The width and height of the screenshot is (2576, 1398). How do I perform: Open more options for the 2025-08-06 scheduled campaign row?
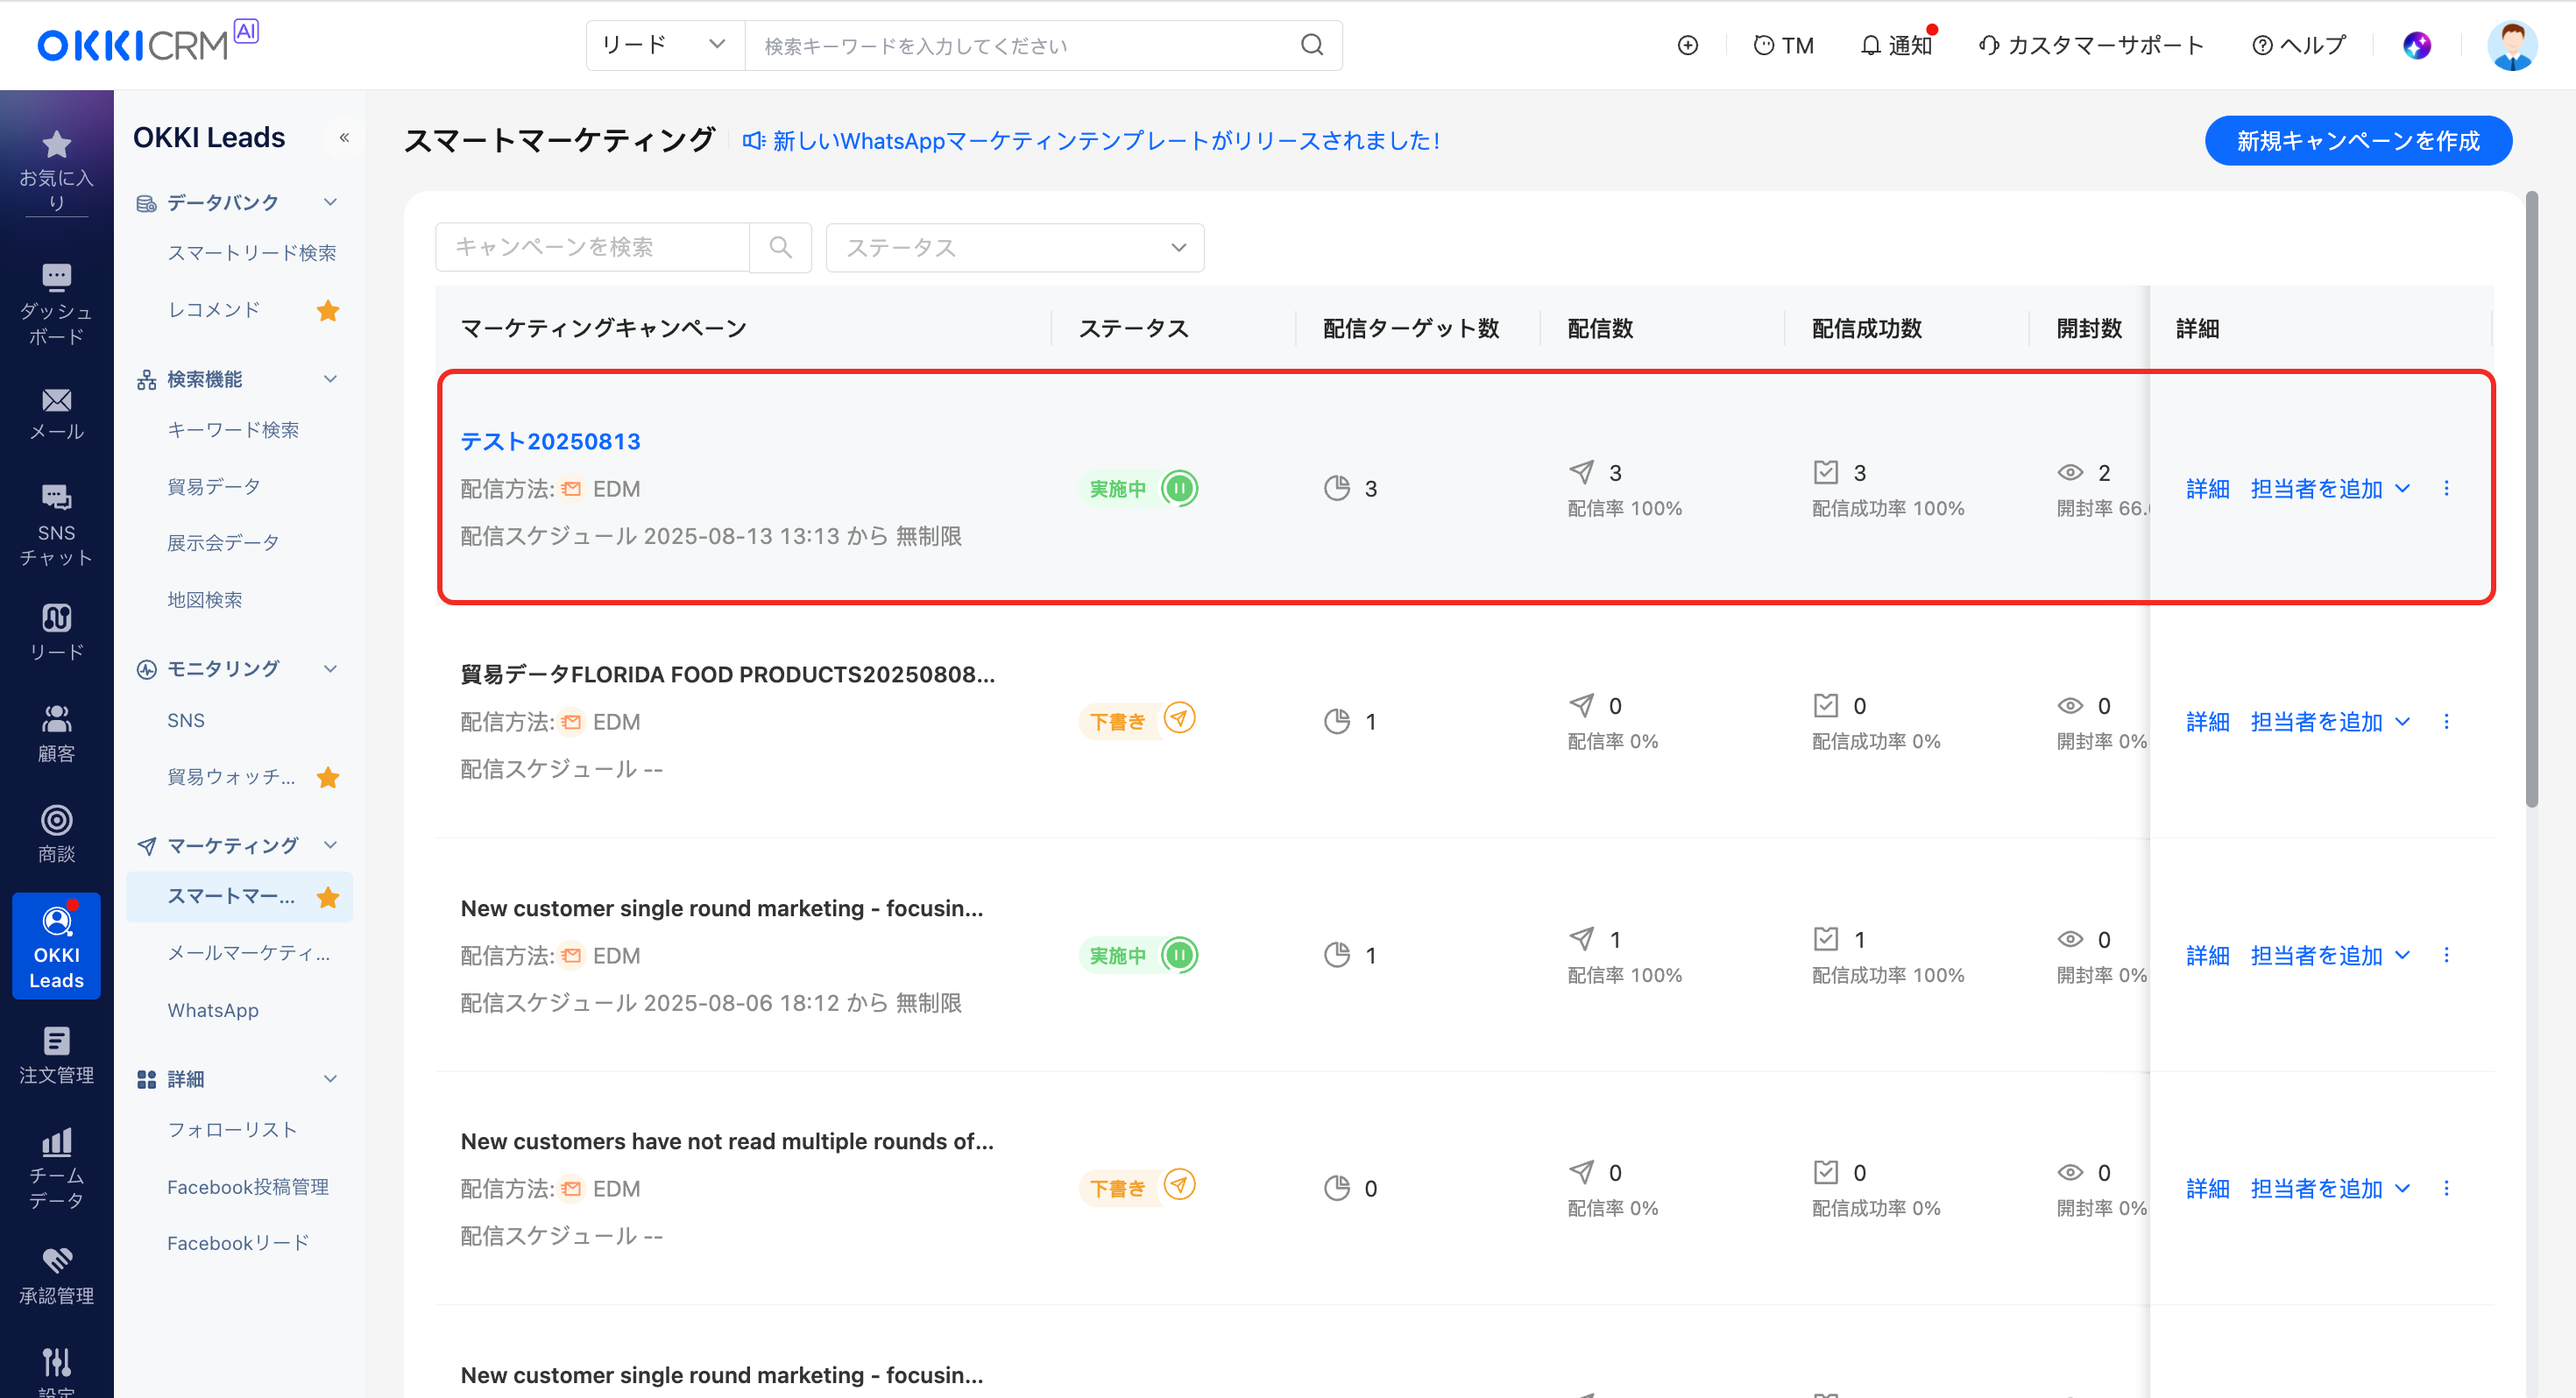[x=2446, y=955]
